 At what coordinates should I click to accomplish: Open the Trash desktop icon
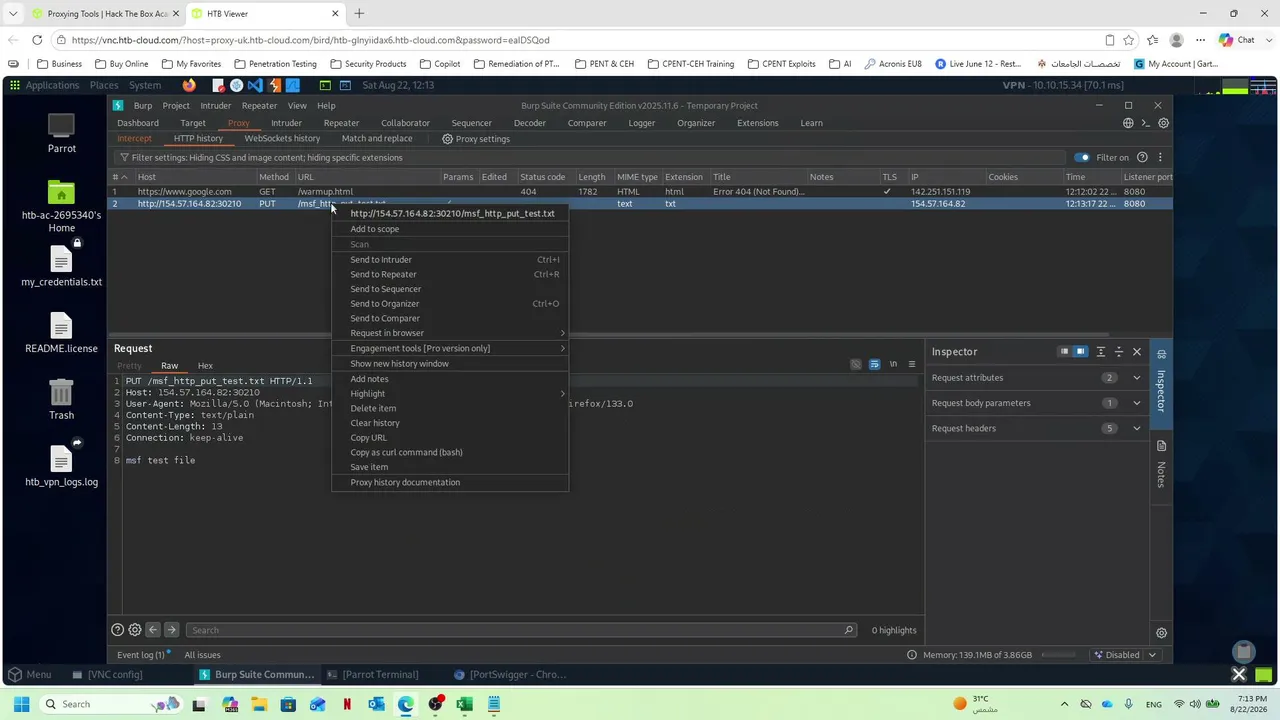[62, 399]
